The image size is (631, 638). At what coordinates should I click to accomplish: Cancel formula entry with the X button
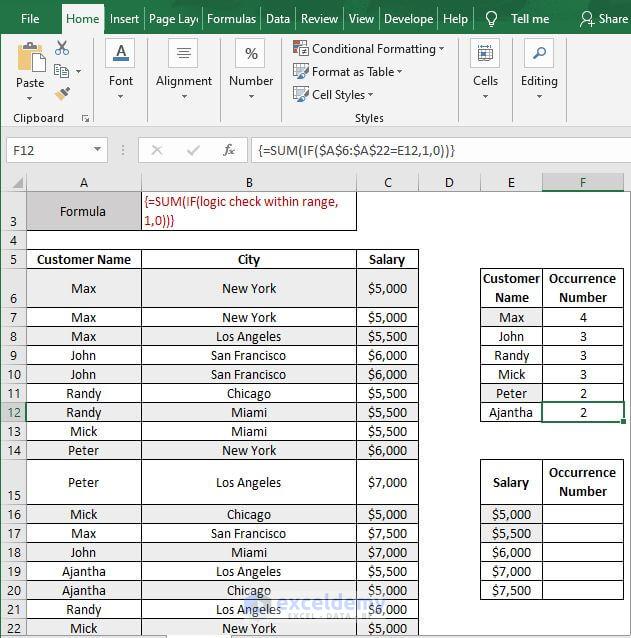click(x=157, y=151)
